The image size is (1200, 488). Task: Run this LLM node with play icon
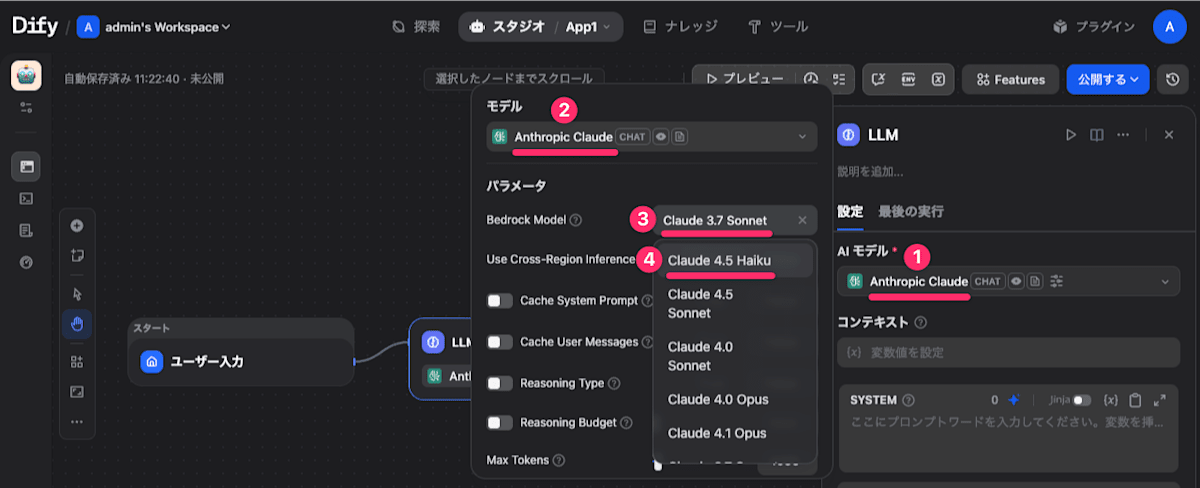point(1071,134)
